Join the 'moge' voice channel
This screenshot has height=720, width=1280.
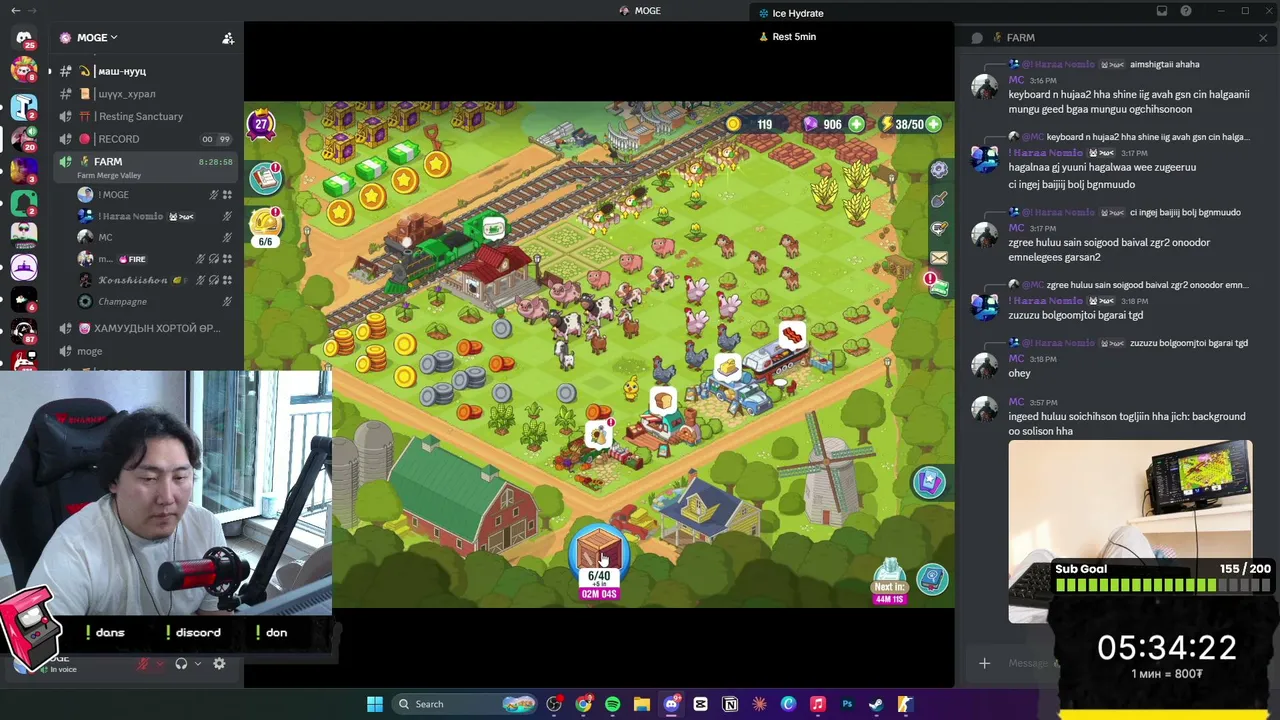pos(89,351)
